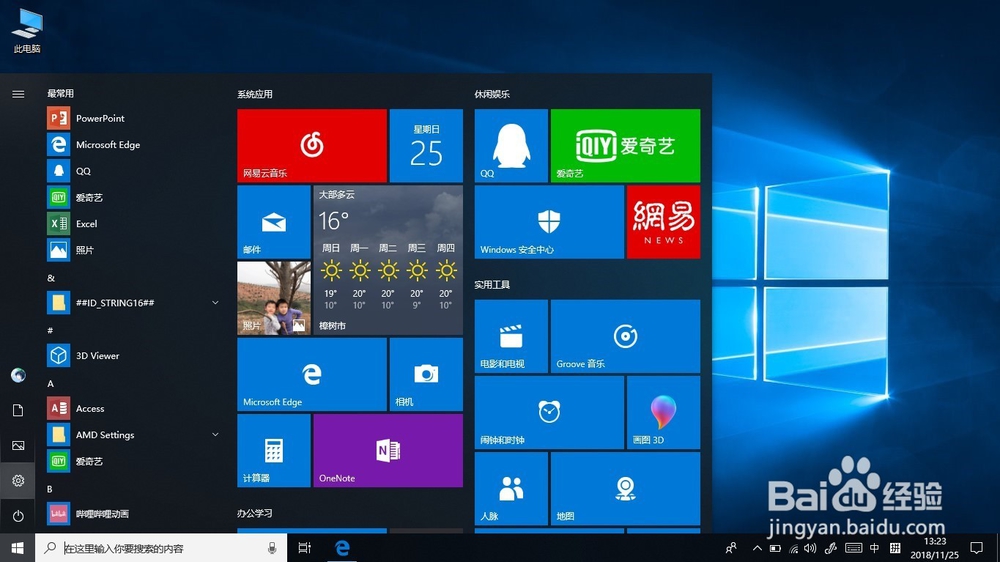This screenshot has height=562, width=1000.
Task: Open the 照片 live tile with children photo
Action: point(274,298)
